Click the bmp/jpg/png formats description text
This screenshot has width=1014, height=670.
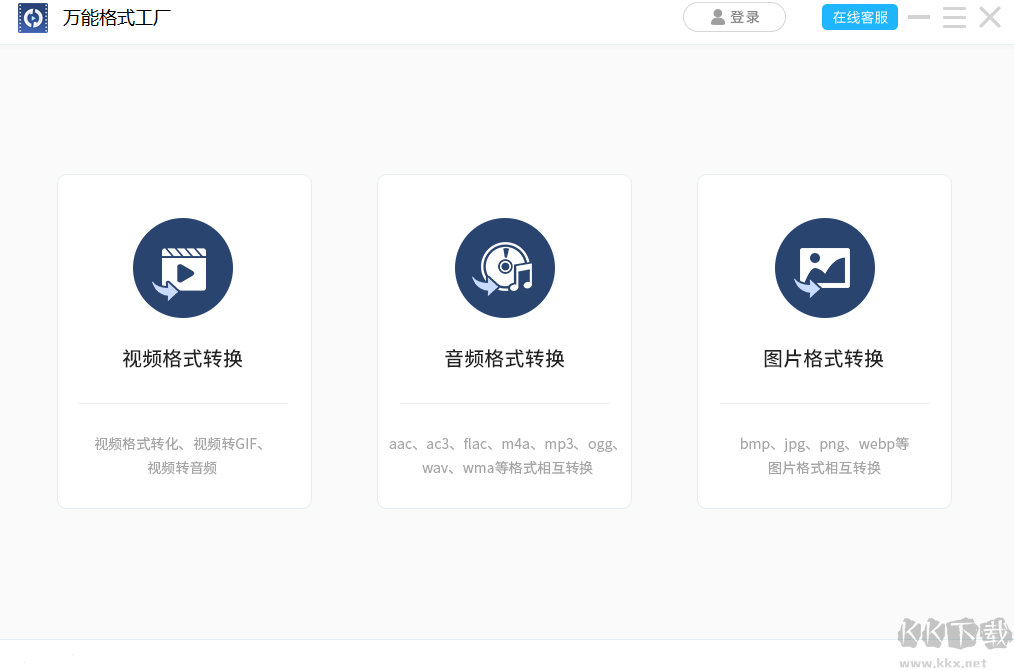coord(824,455)
